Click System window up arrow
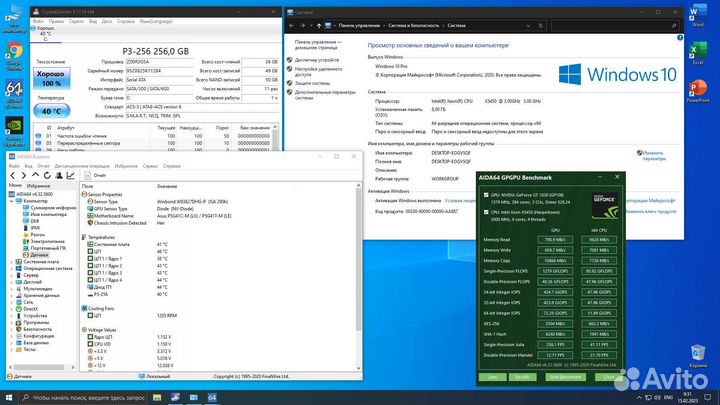Screen dimensions: 720x405 (x=319, y=26)
